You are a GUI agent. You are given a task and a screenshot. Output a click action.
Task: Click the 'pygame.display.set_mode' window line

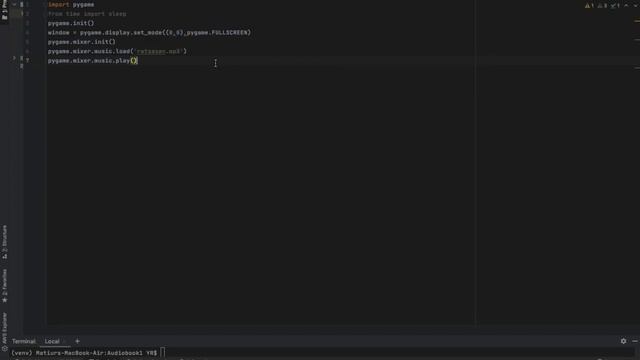click(x=149, y=33)
